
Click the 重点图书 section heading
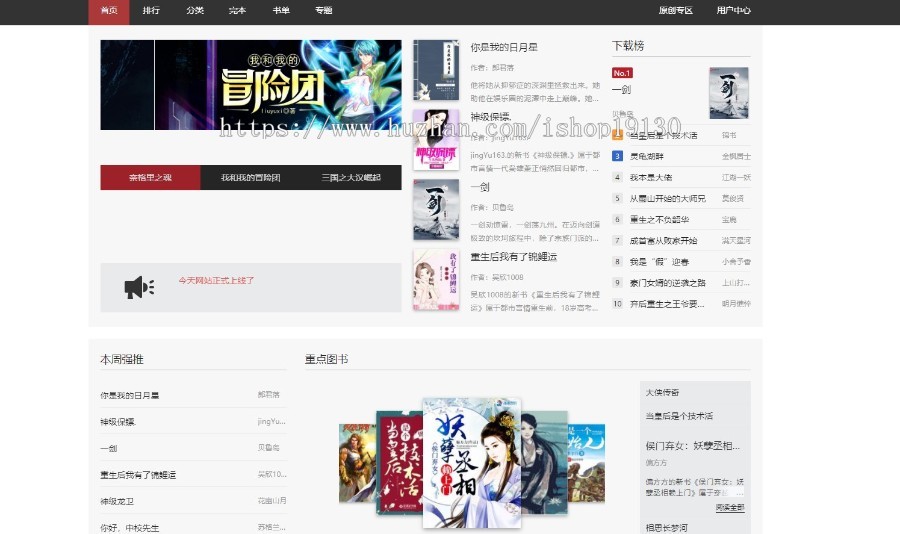click(x=327, y=359)
